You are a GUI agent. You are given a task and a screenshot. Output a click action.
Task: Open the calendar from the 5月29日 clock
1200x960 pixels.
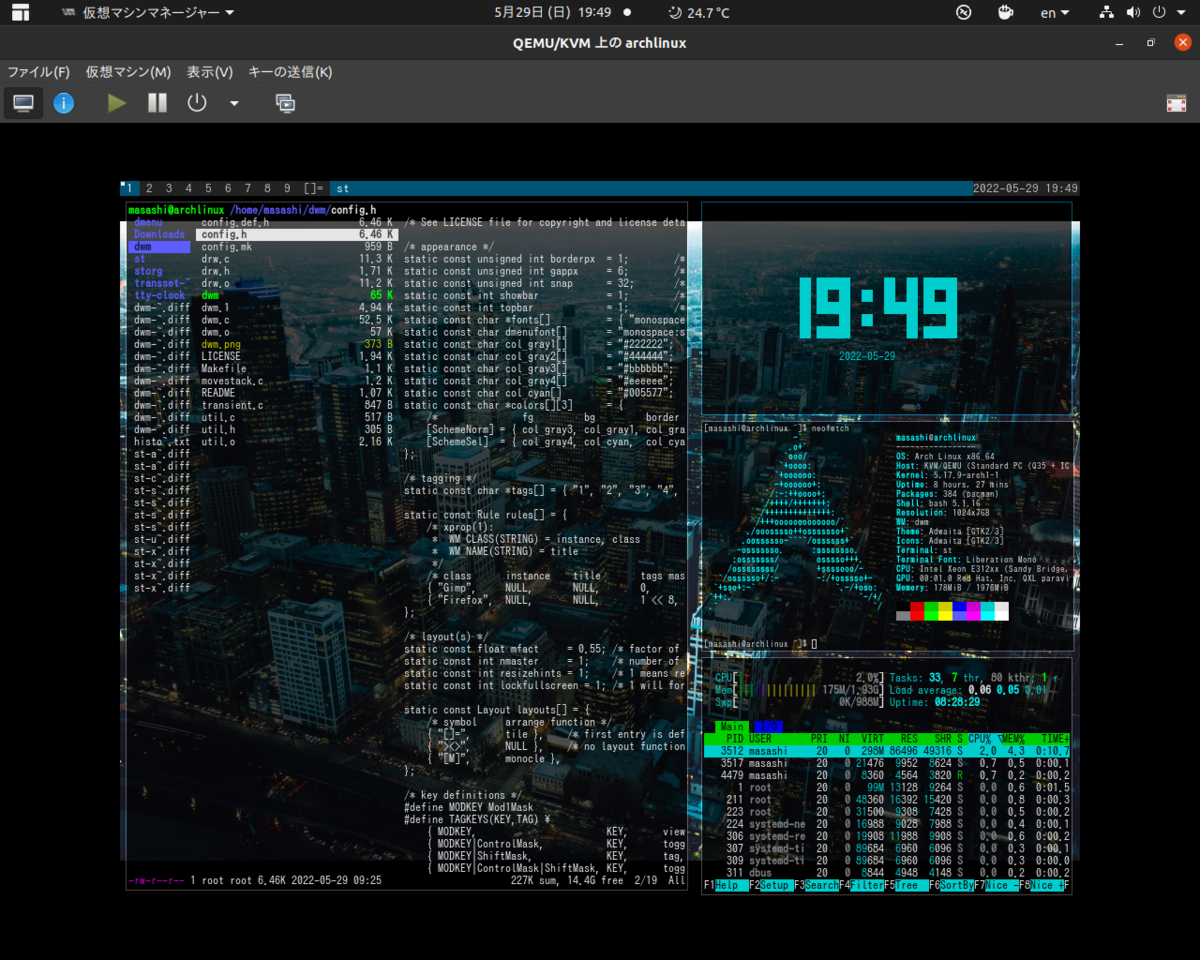pyautogui.click(x=552, y=13)
